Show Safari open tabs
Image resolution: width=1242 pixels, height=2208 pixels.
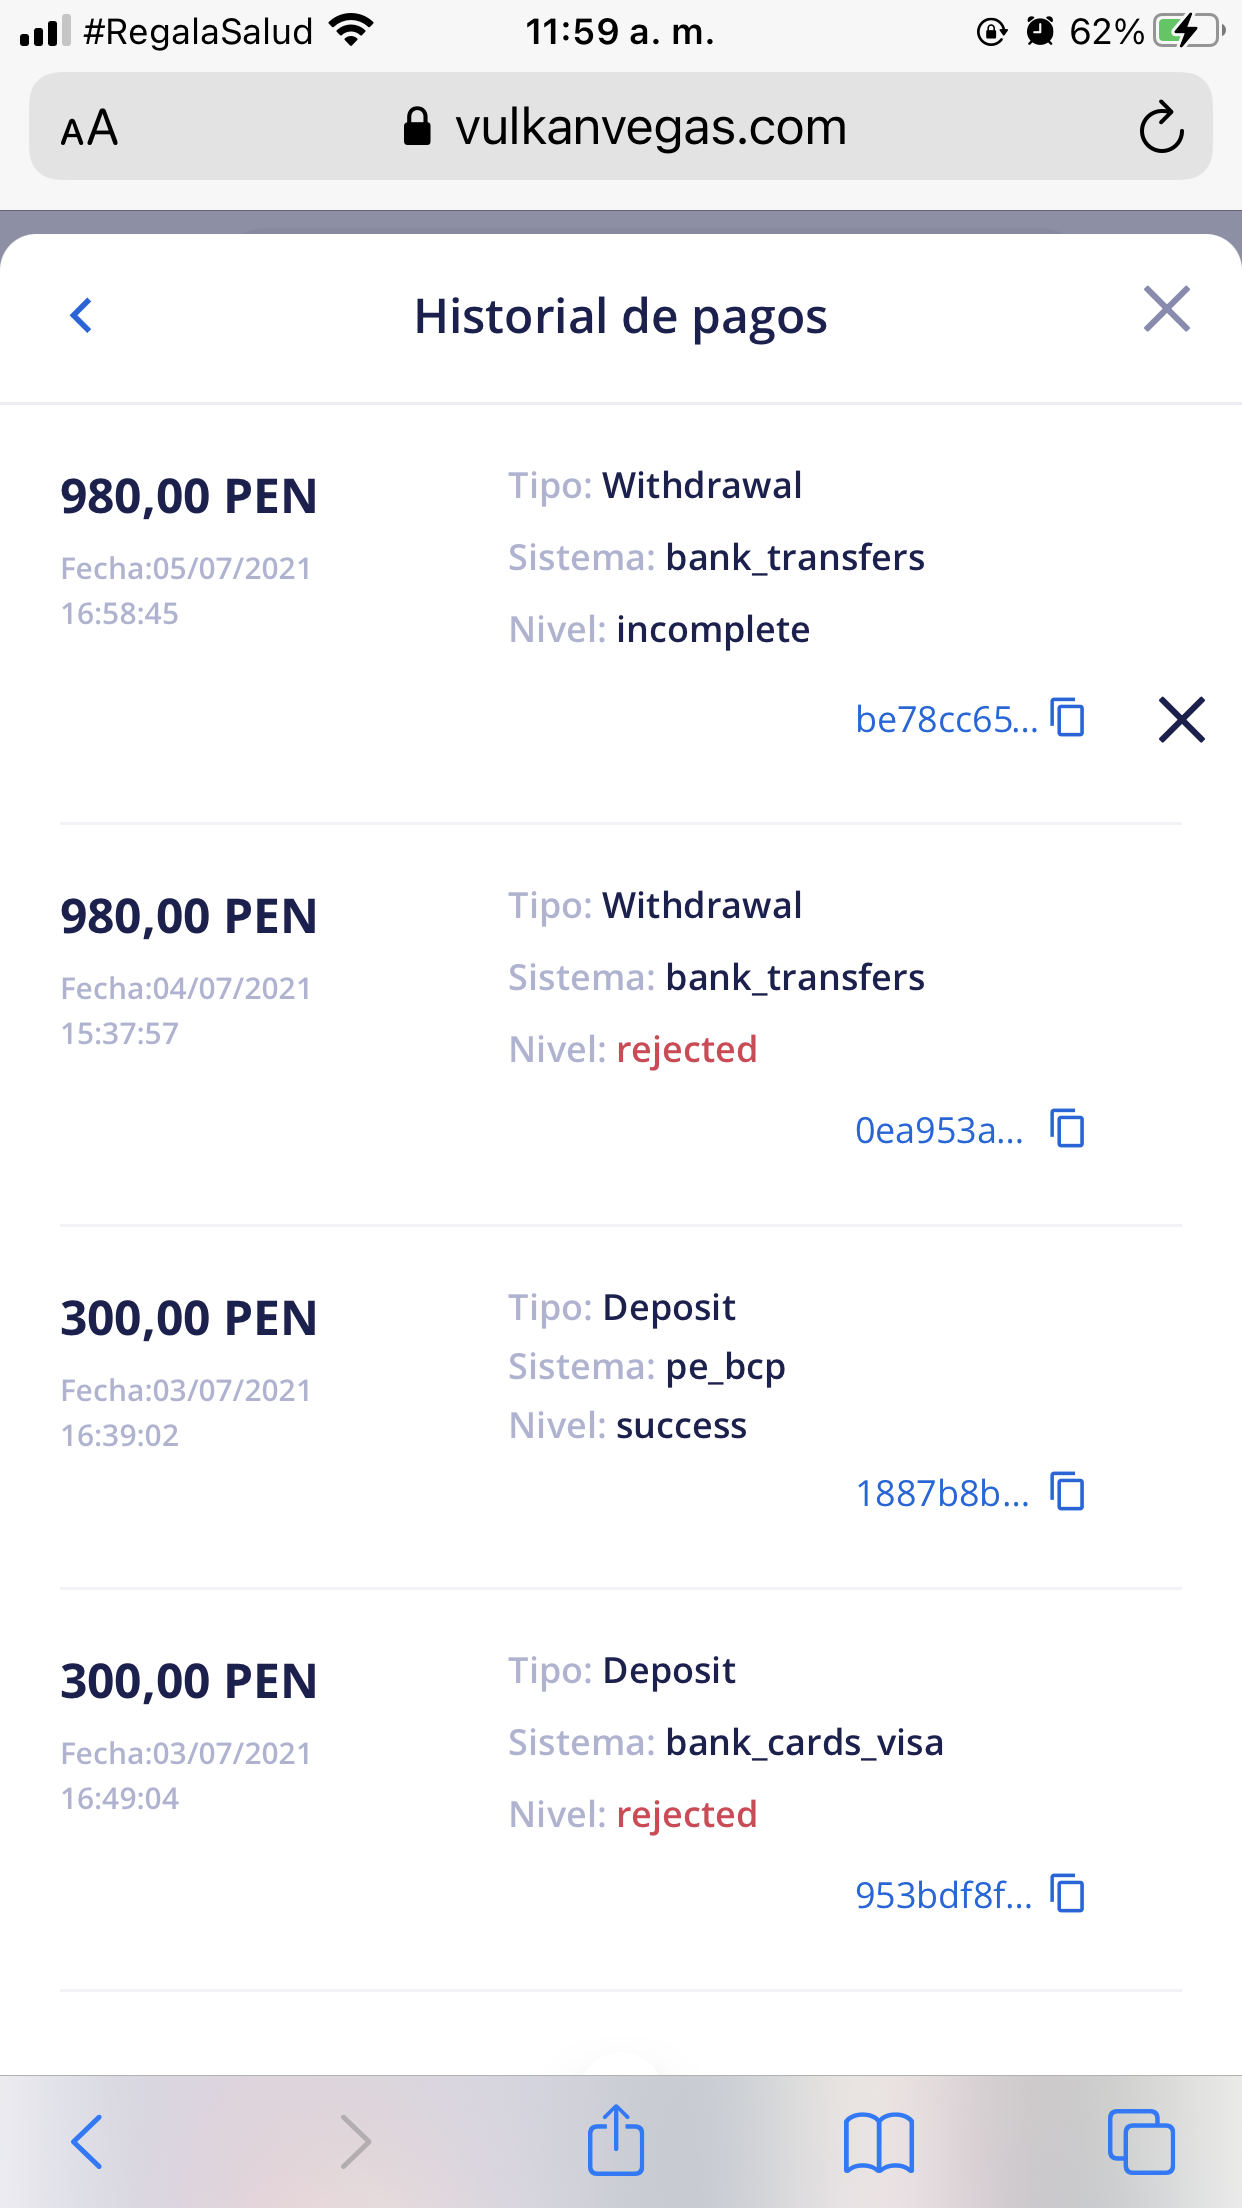tap(1140, 2142)
